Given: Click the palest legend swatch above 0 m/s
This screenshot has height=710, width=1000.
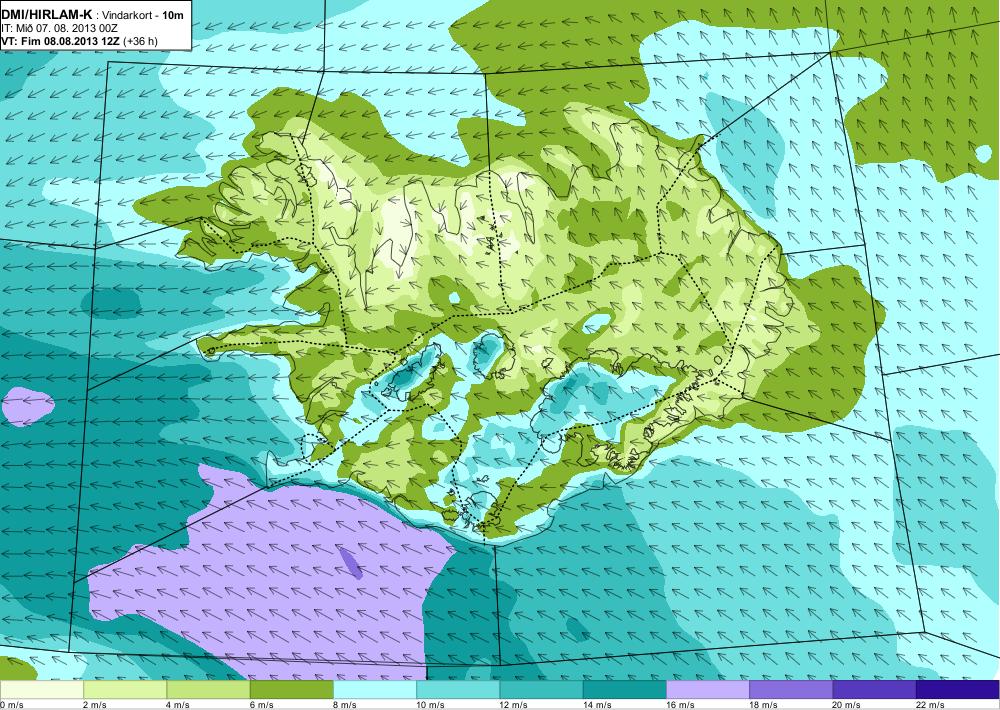Looking at the screenshot, I should tap(41, 690).
